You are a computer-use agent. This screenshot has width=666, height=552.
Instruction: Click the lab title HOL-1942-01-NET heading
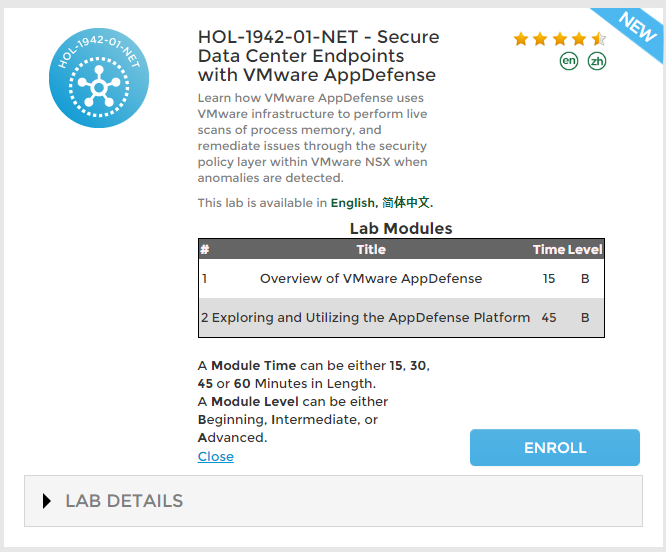(319, 56)
